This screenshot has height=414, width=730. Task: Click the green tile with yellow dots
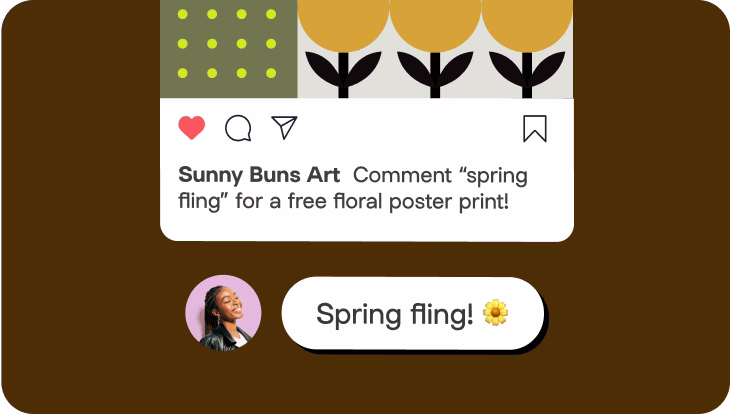pyautogui.click(x=229, y=49)
